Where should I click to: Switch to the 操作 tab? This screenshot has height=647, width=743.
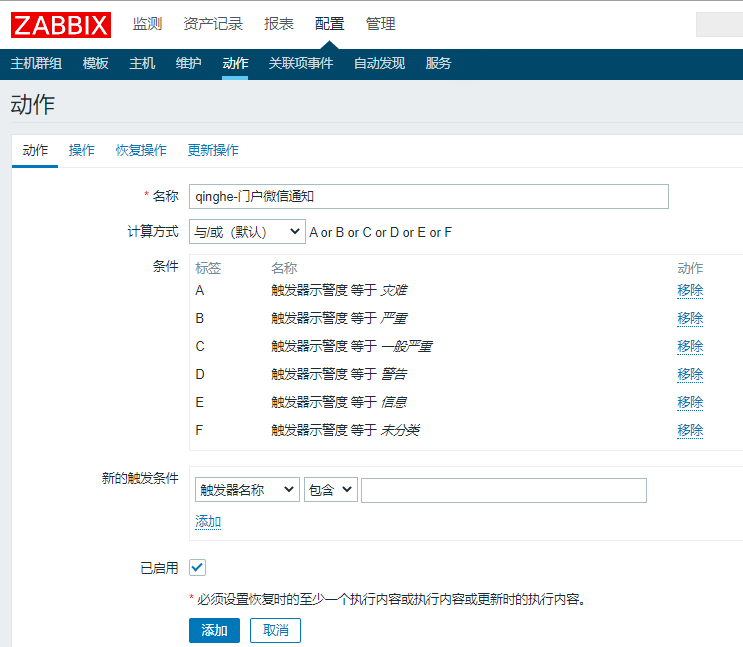pos(82,150)
